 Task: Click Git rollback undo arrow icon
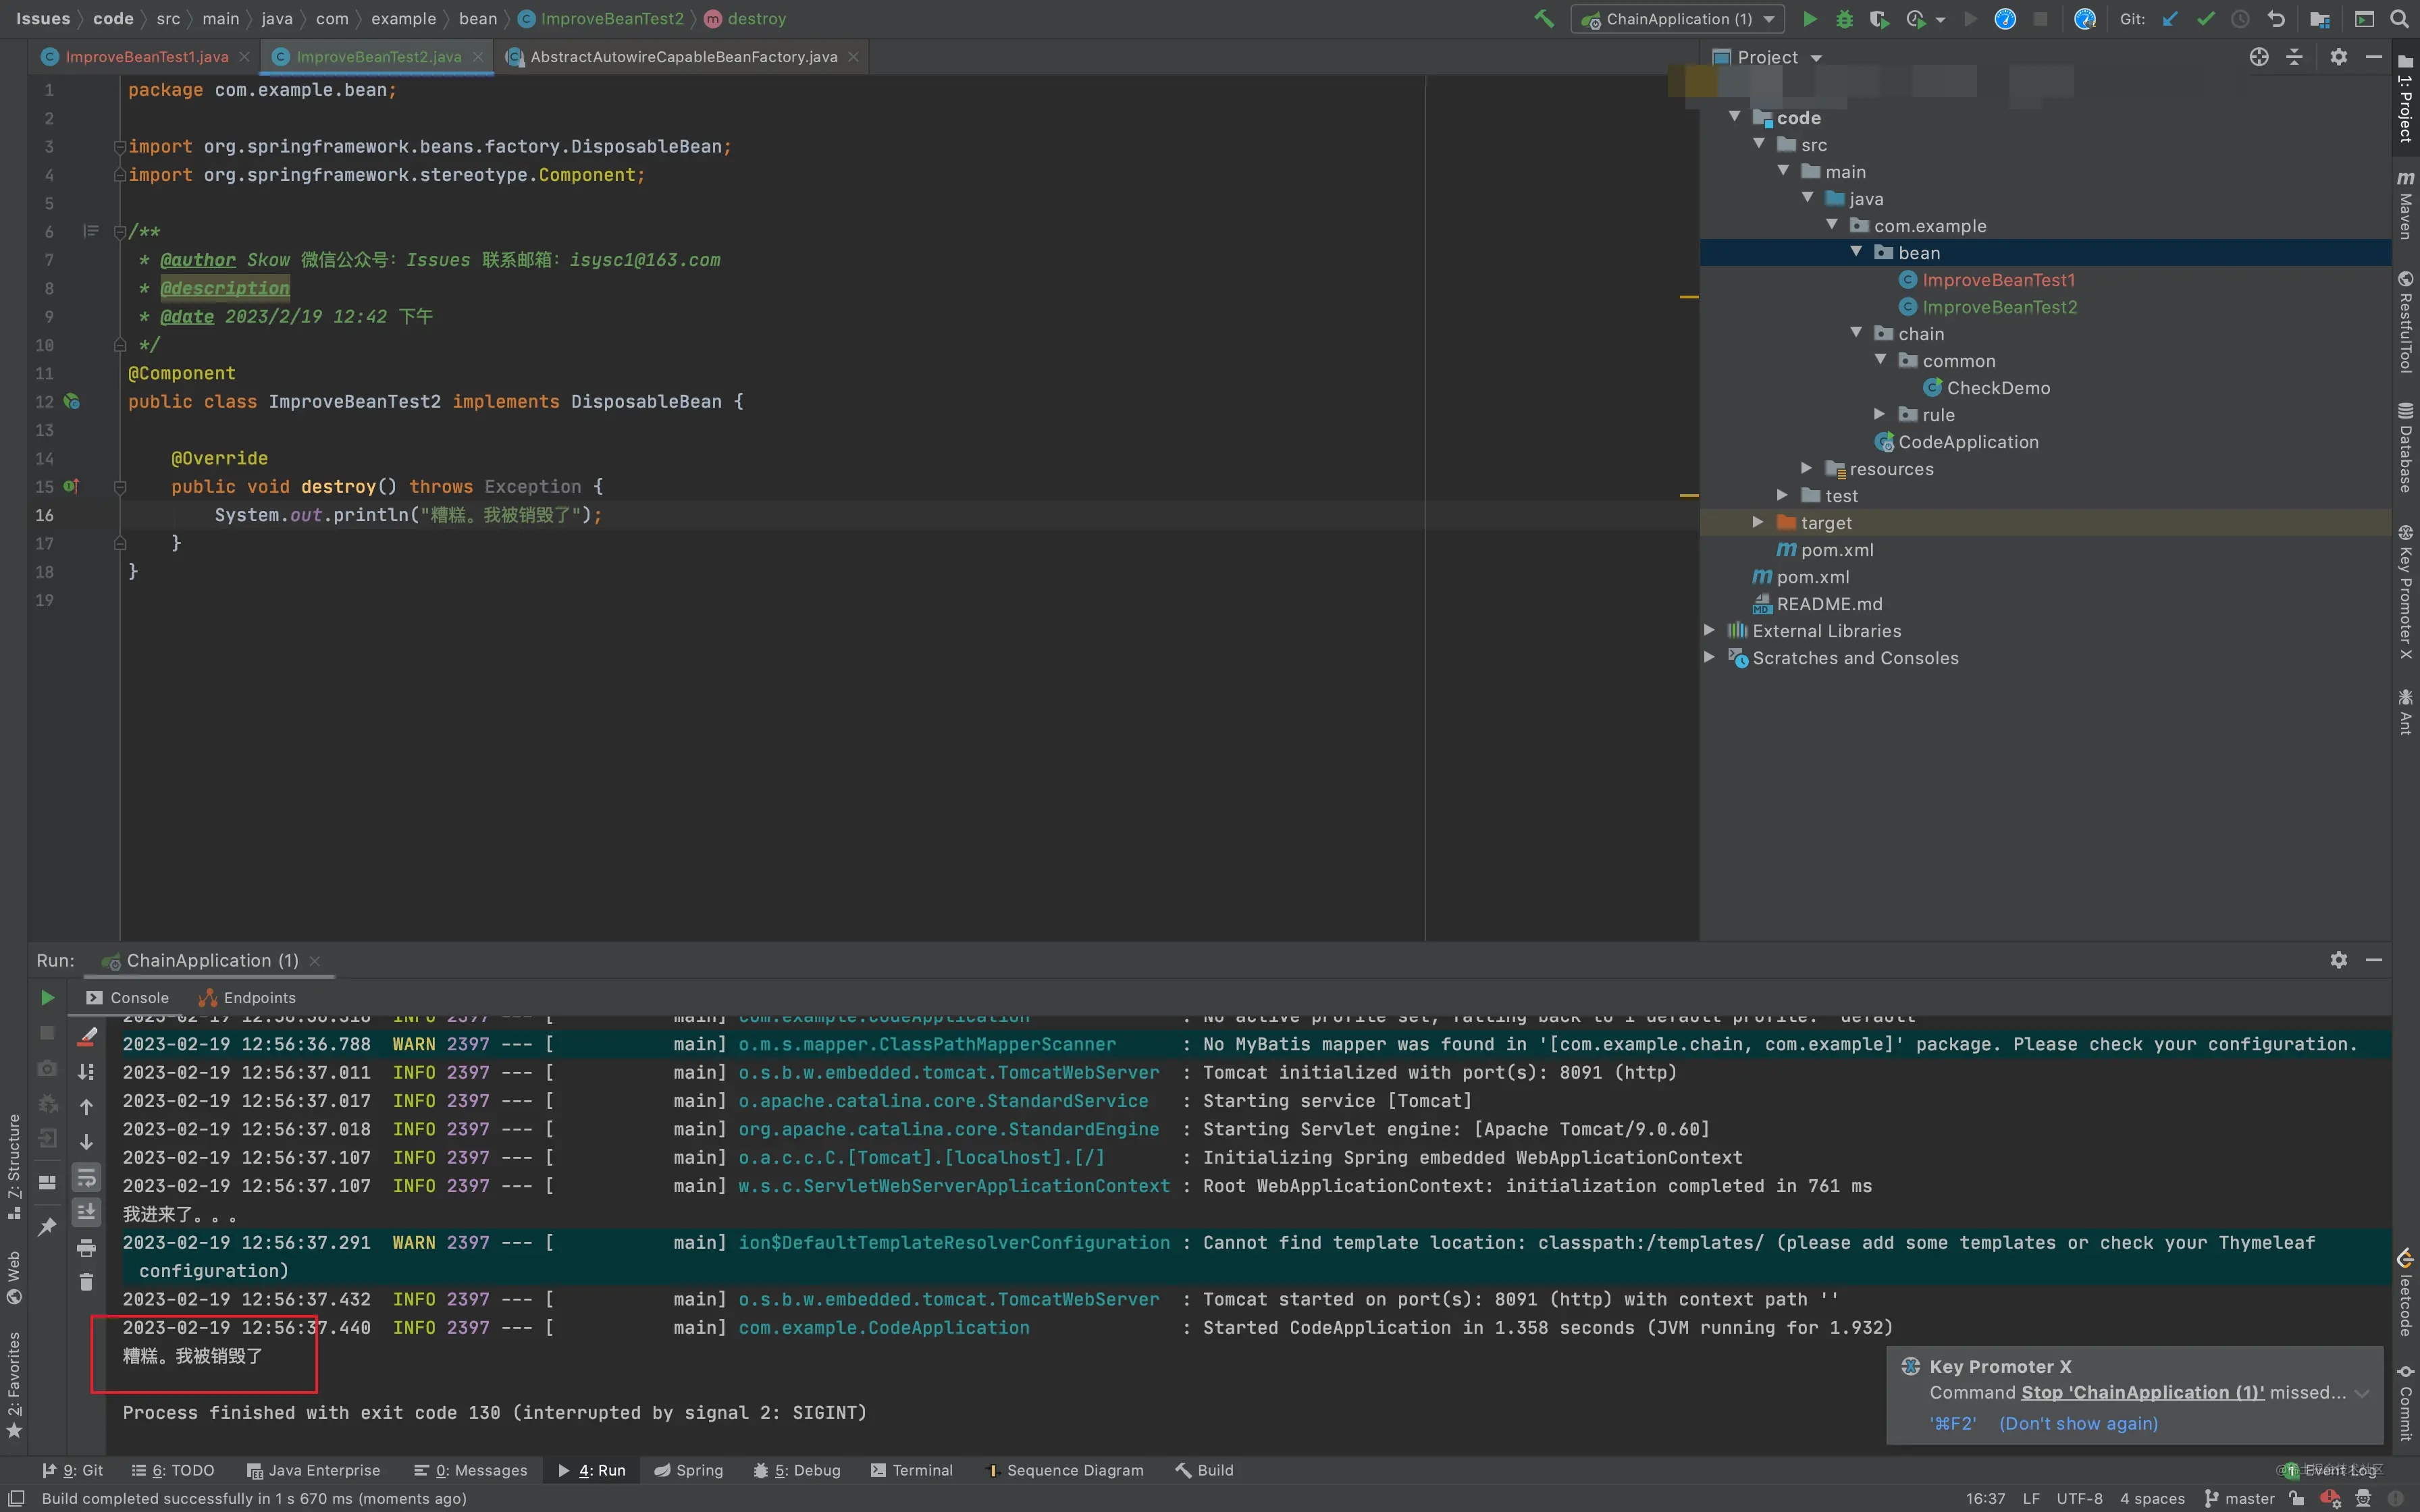2276,19
